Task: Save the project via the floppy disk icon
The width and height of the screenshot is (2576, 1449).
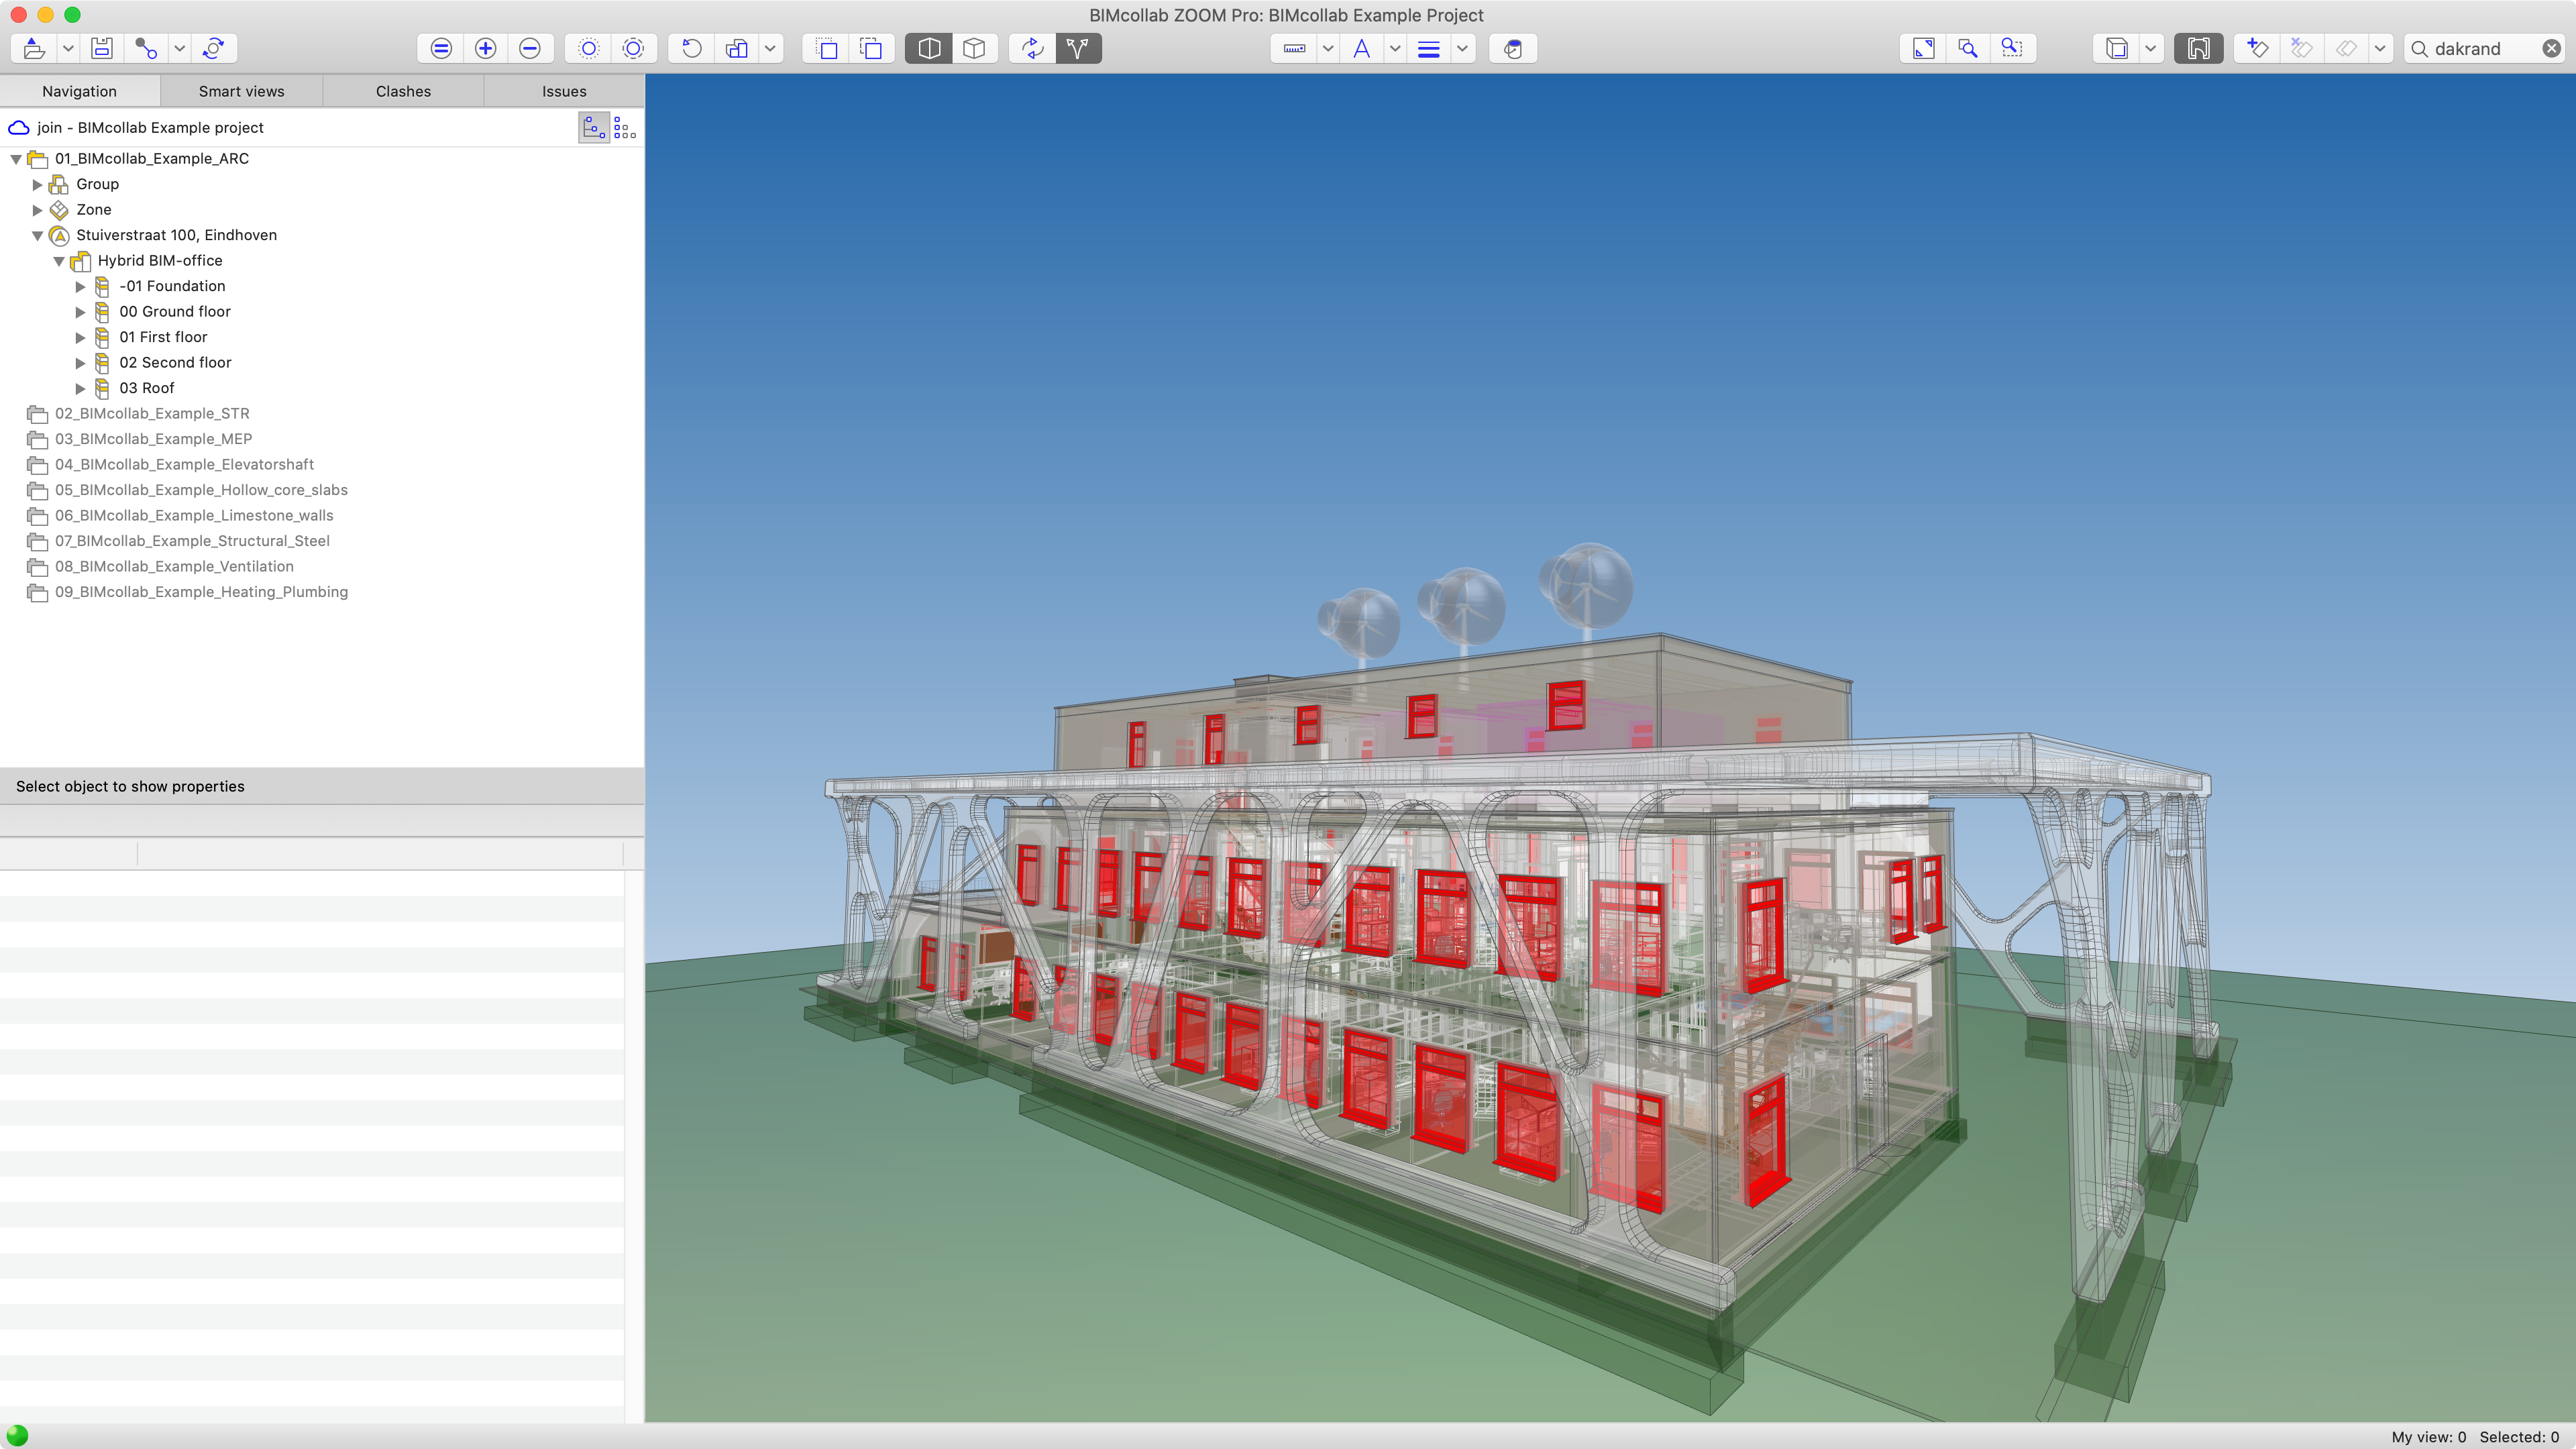Action: coord(101,48)
